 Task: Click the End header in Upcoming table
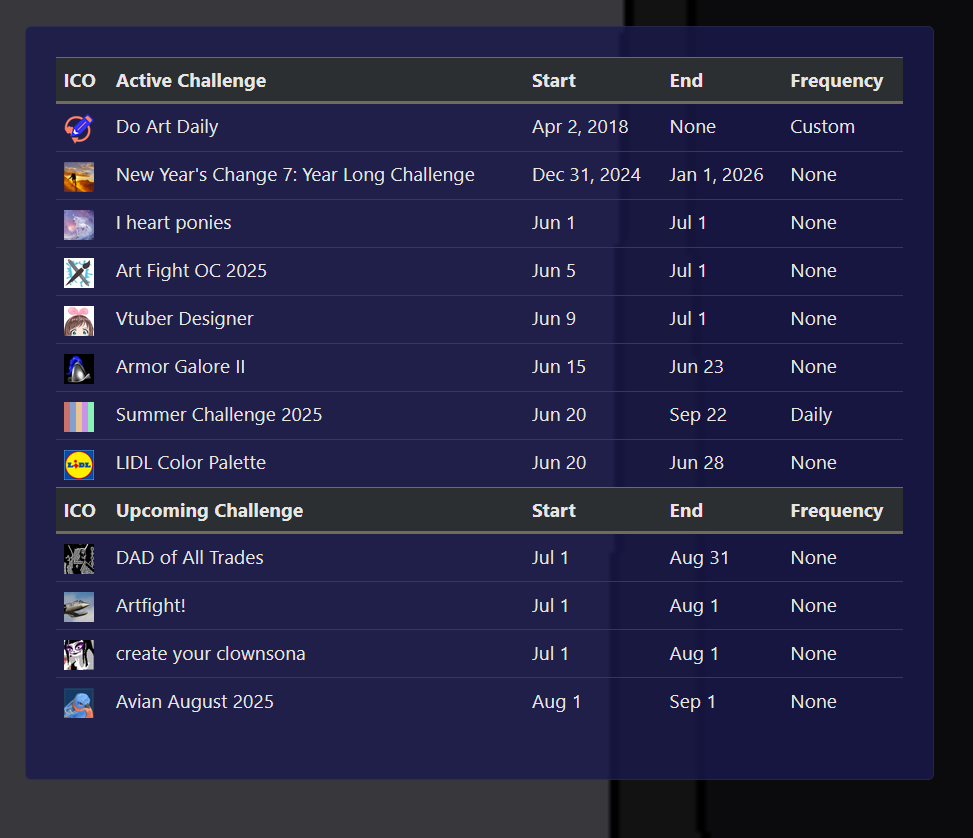pos(686,511)
